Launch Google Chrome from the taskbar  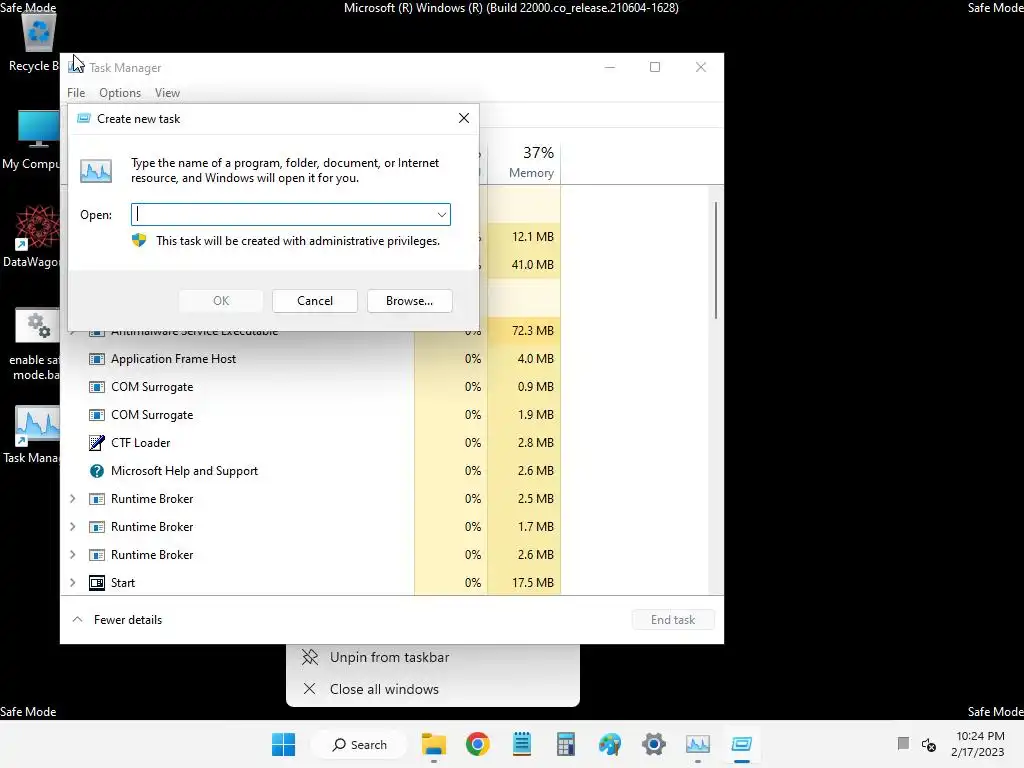(477, 744)
